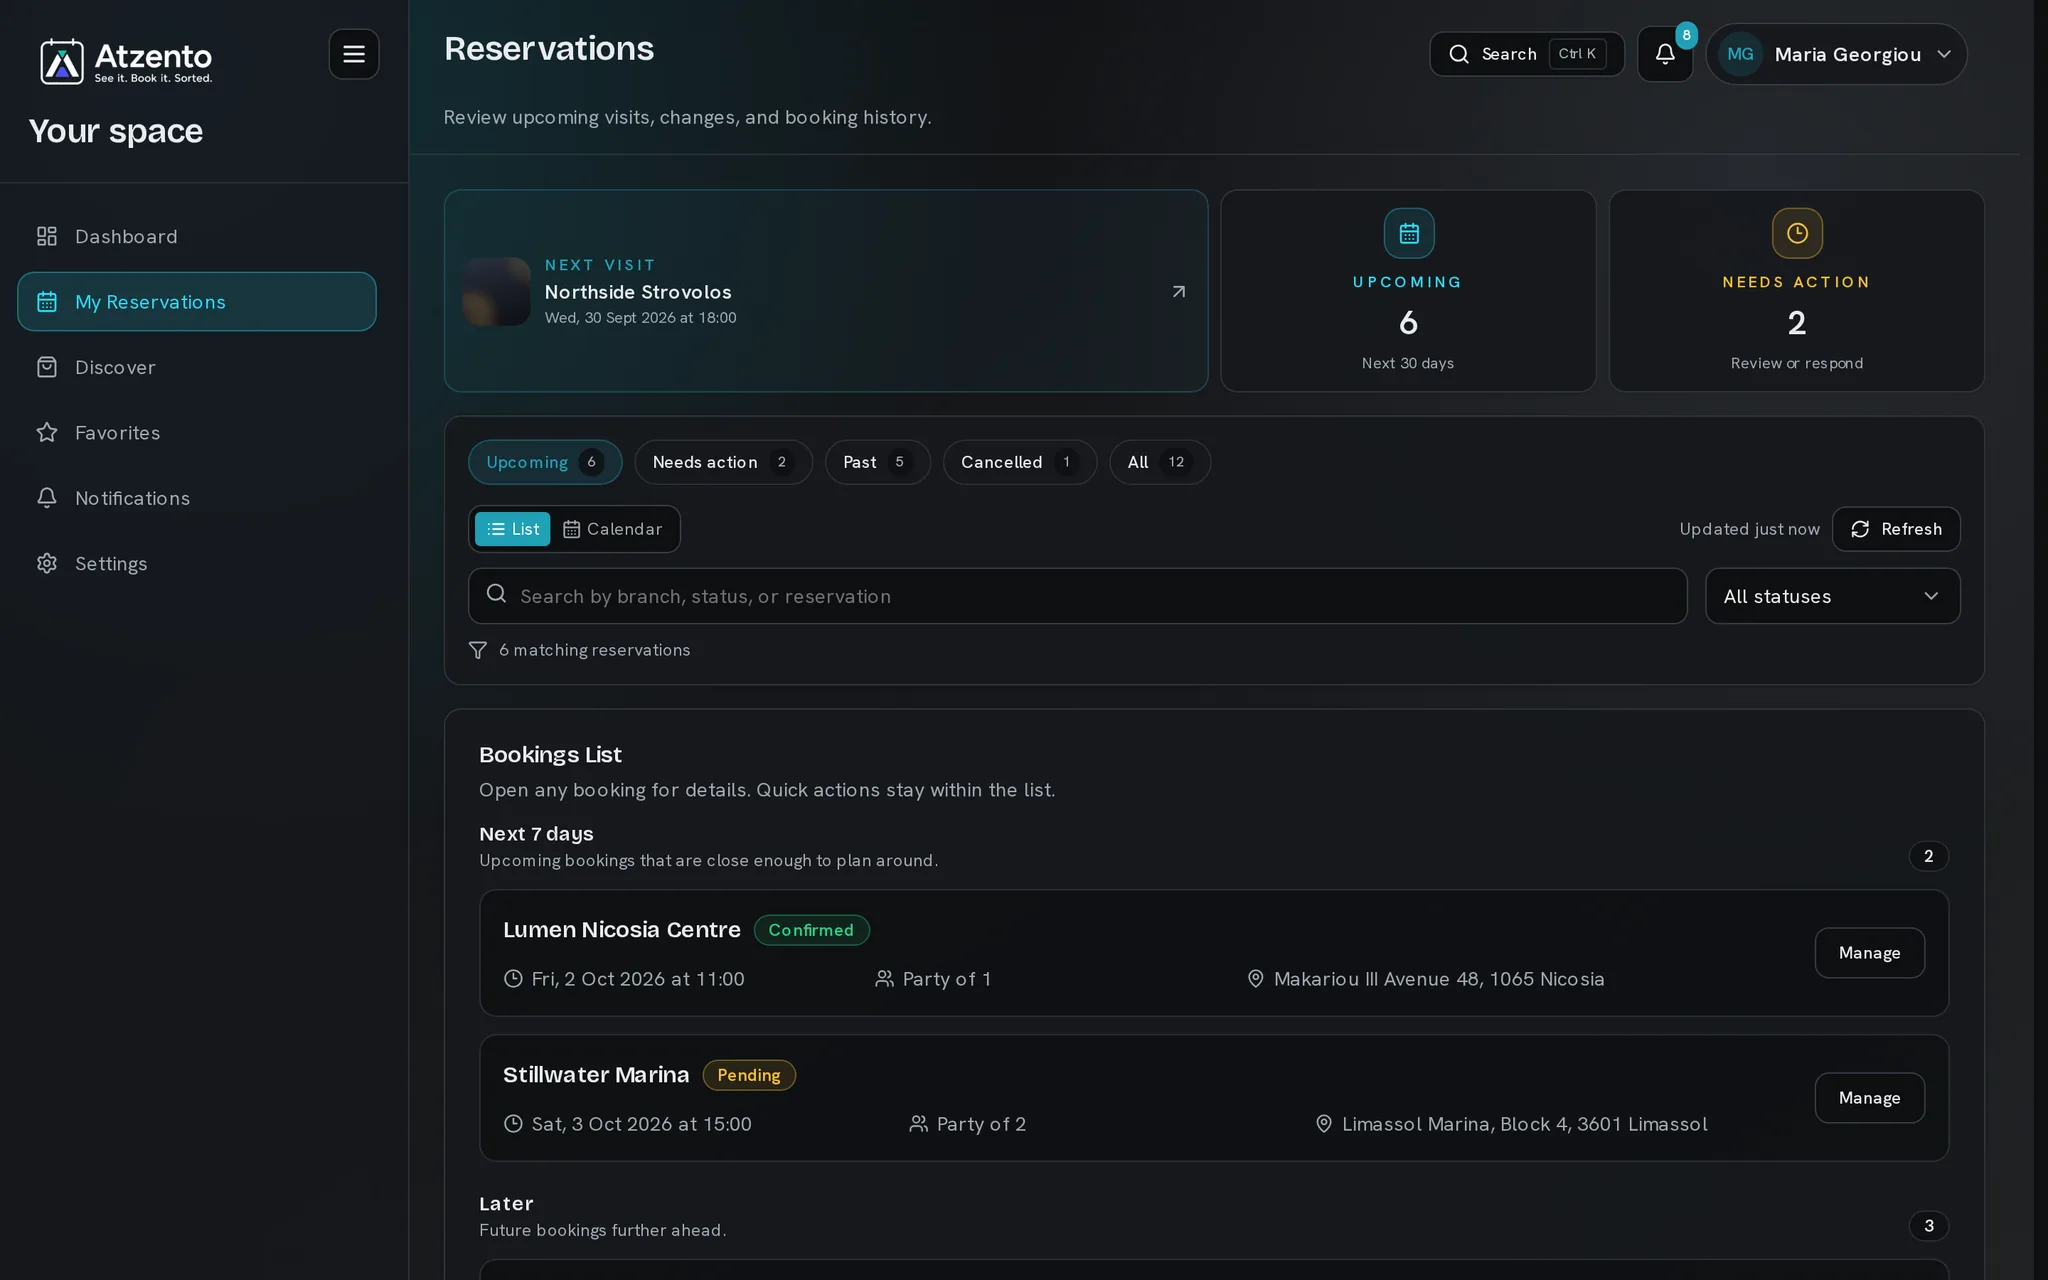
Task: Click the Confirmed status badge
Action: pyautogui.click(x=811, y=930)
